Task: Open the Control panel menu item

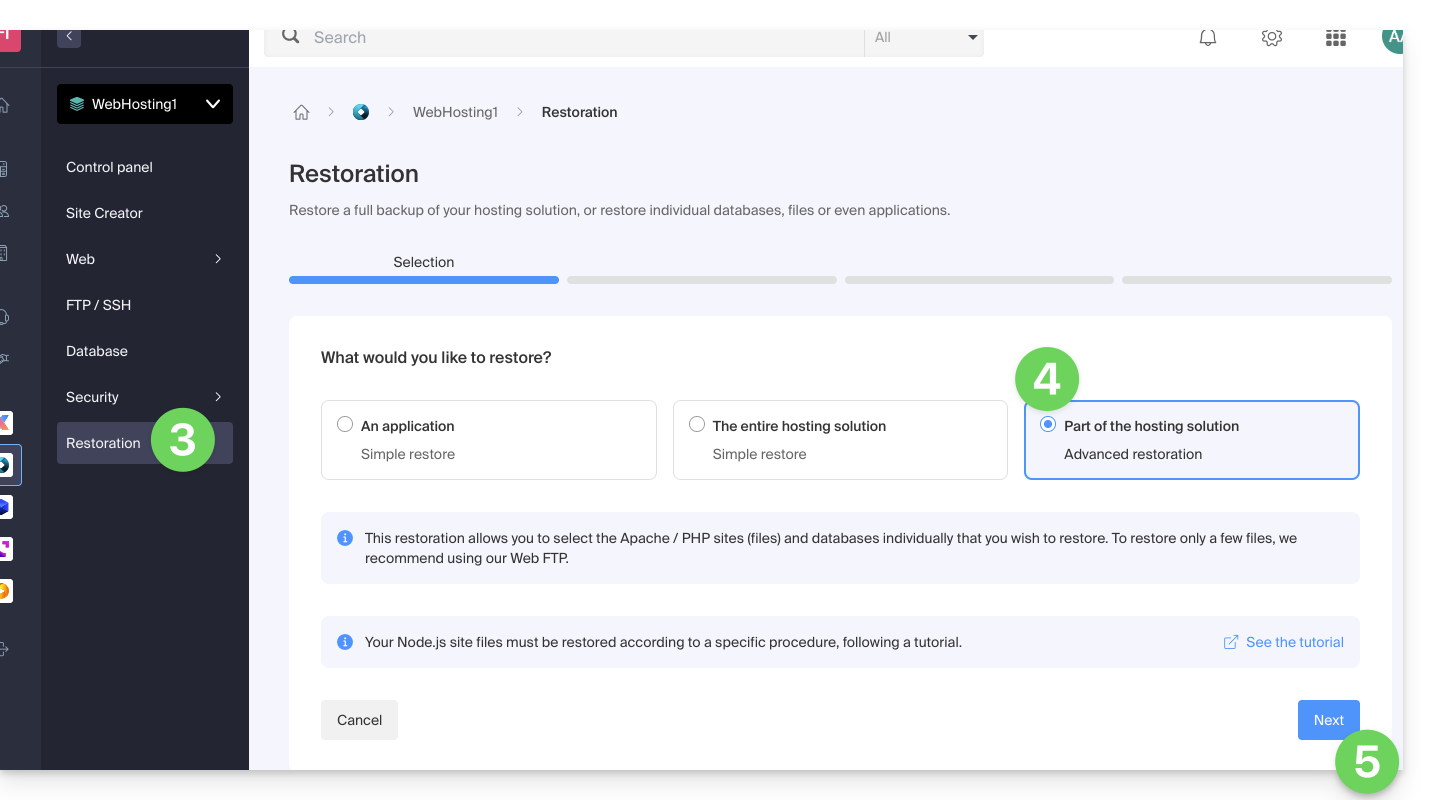Action: coord(110,167)
